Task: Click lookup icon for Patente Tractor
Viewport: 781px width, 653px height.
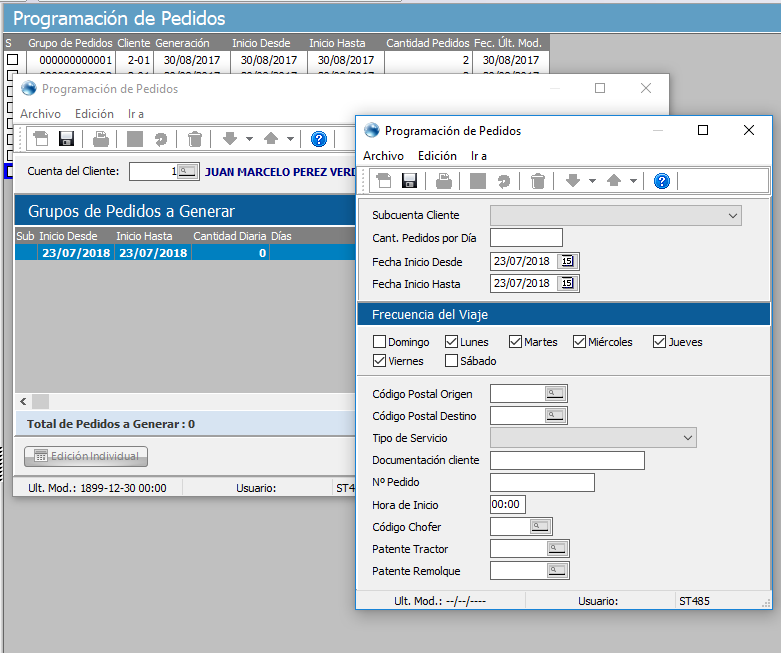Action: (557, 549)
